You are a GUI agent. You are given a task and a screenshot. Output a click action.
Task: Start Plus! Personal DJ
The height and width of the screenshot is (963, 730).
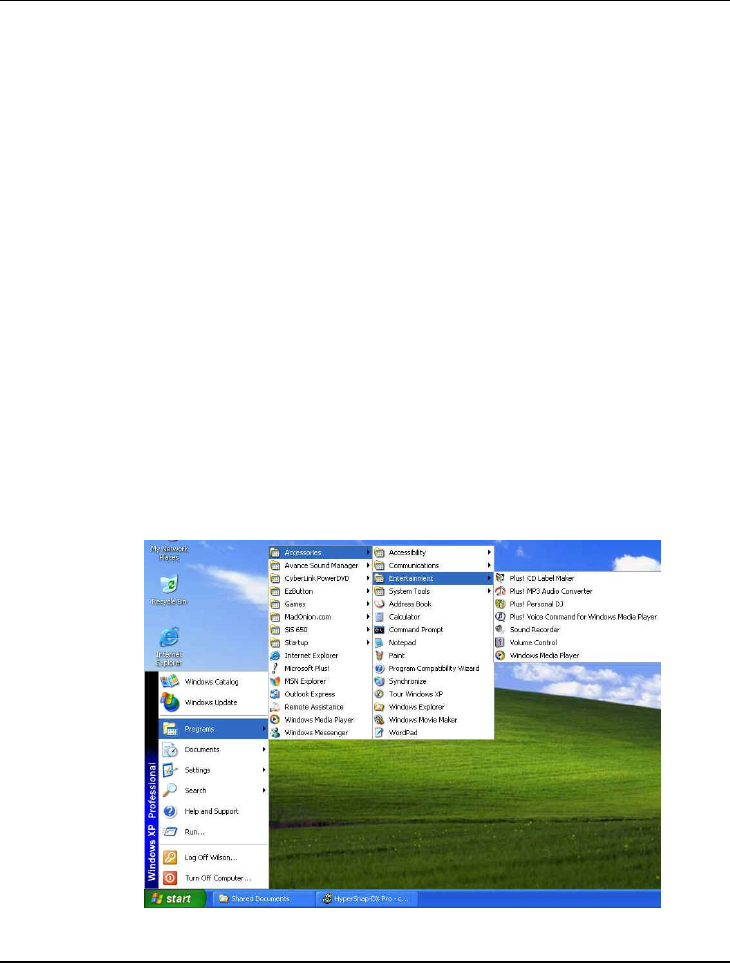577,604
